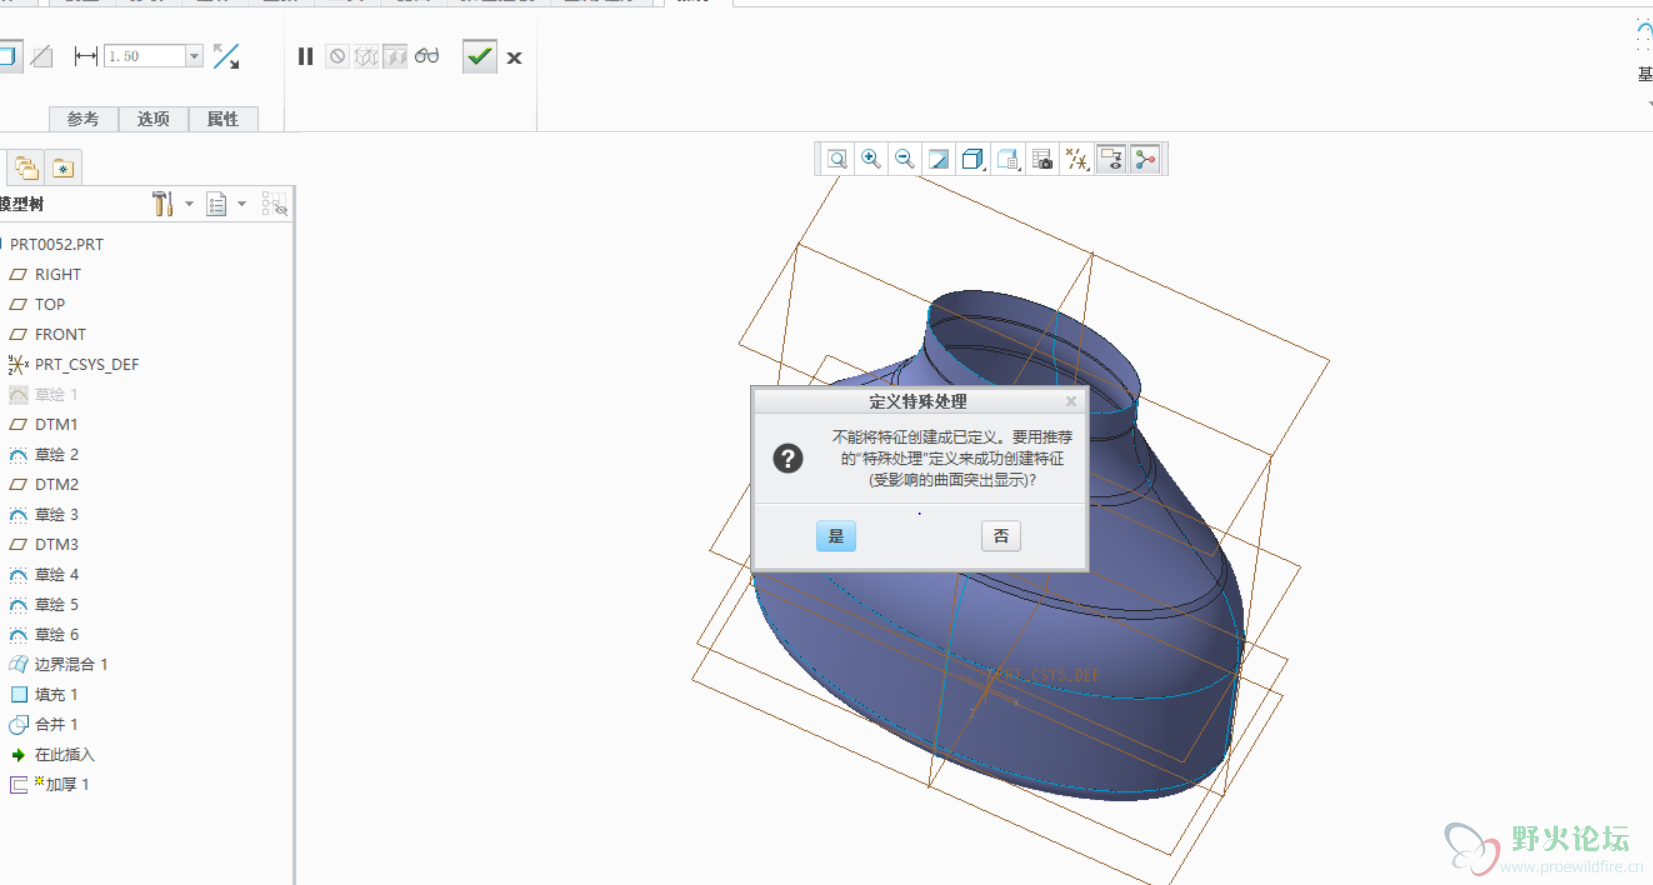The width and height of the screenshot is (1653, 885).
Task: Click 是 in the 定义特殊处理 dialog
Action: pyautogui.click(x=836, y=536)
